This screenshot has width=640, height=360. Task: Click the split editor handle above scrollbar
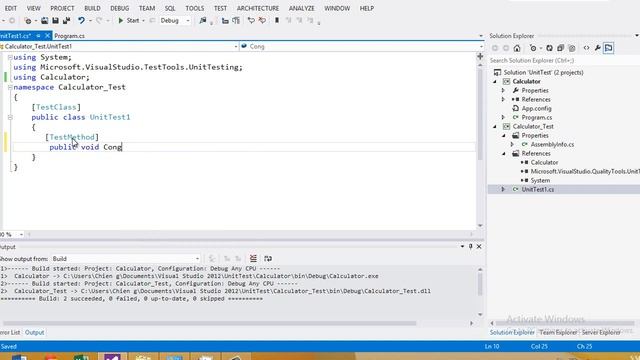point(480,56)
